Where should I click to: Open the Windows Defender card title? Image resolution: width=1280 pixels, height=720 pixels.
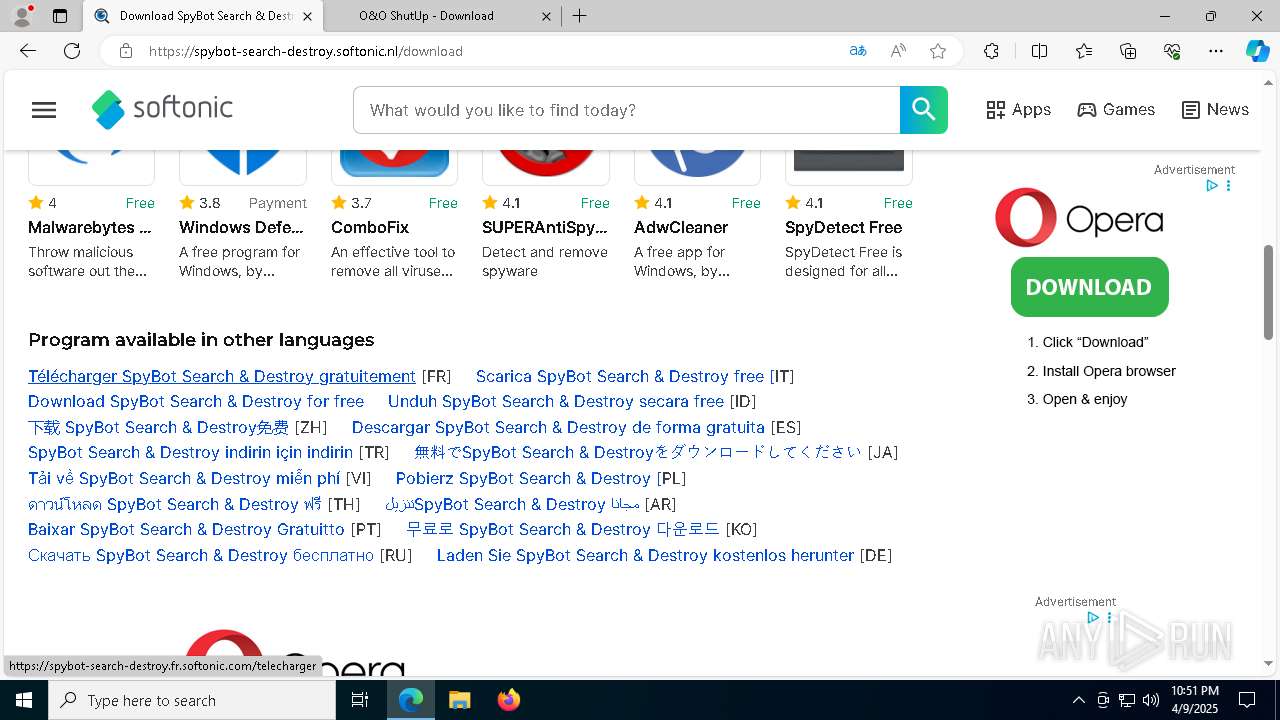(x=241, y=227)
